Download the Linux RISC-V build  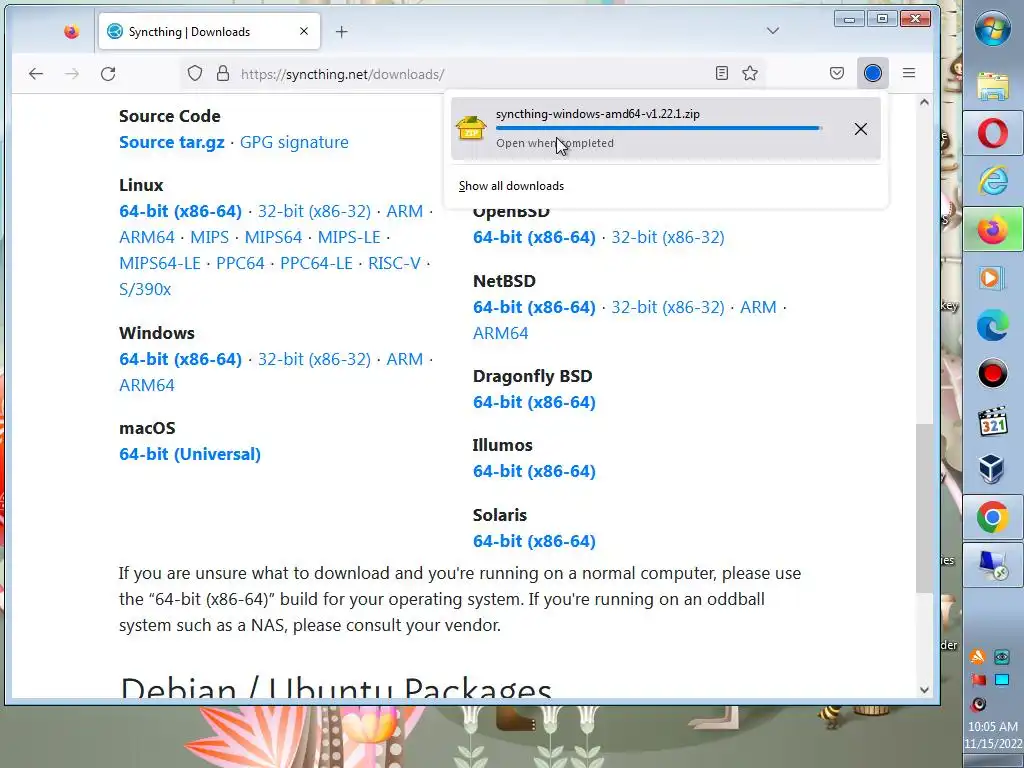point(394,263)
